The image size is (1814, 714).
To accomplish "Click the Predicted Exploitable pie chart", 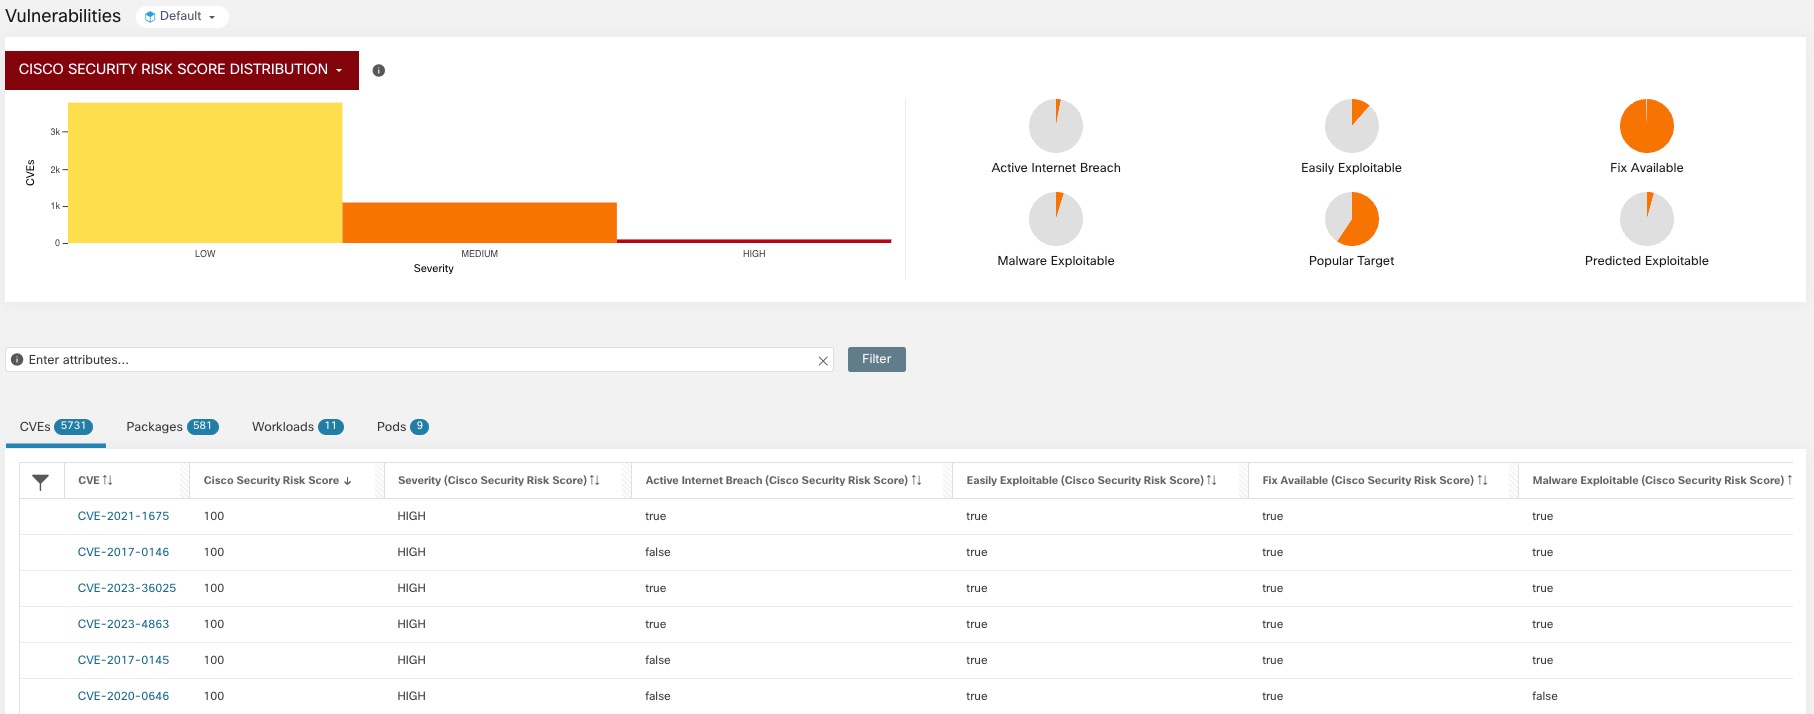I will point(1647,219).
